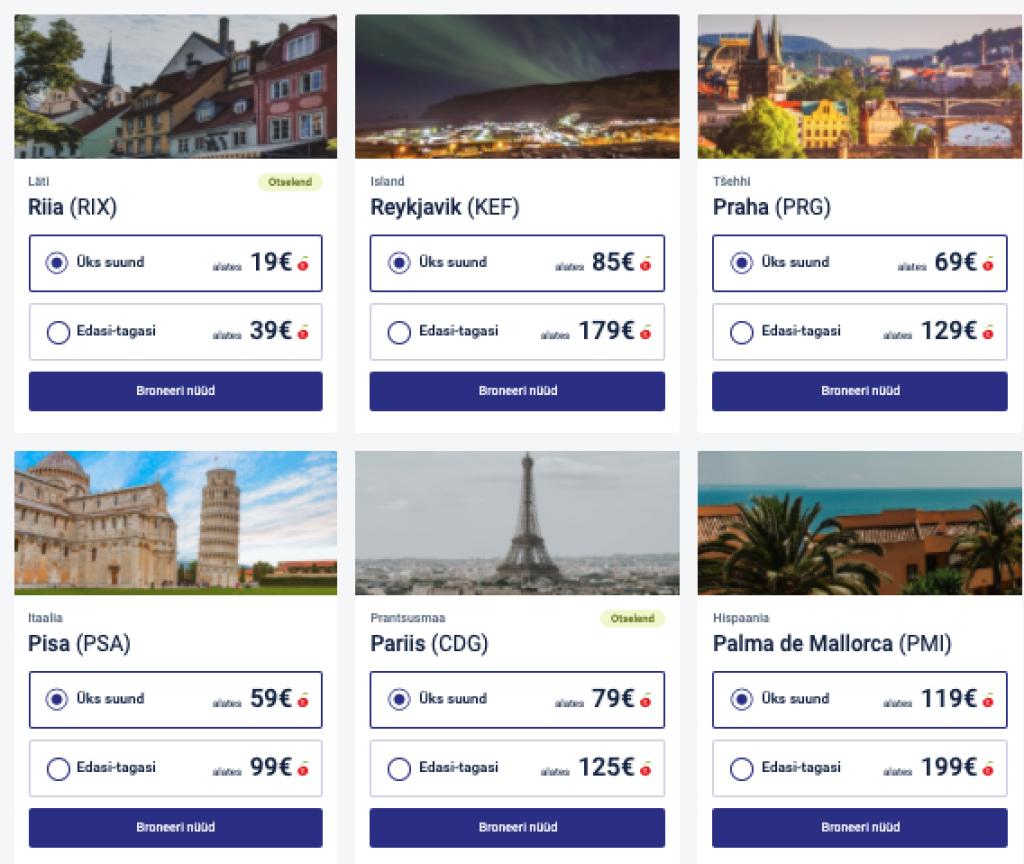The image size is (1024, 864).
Task: Click cherry icon beside Praha 69€ price
Action: point(988,264)
